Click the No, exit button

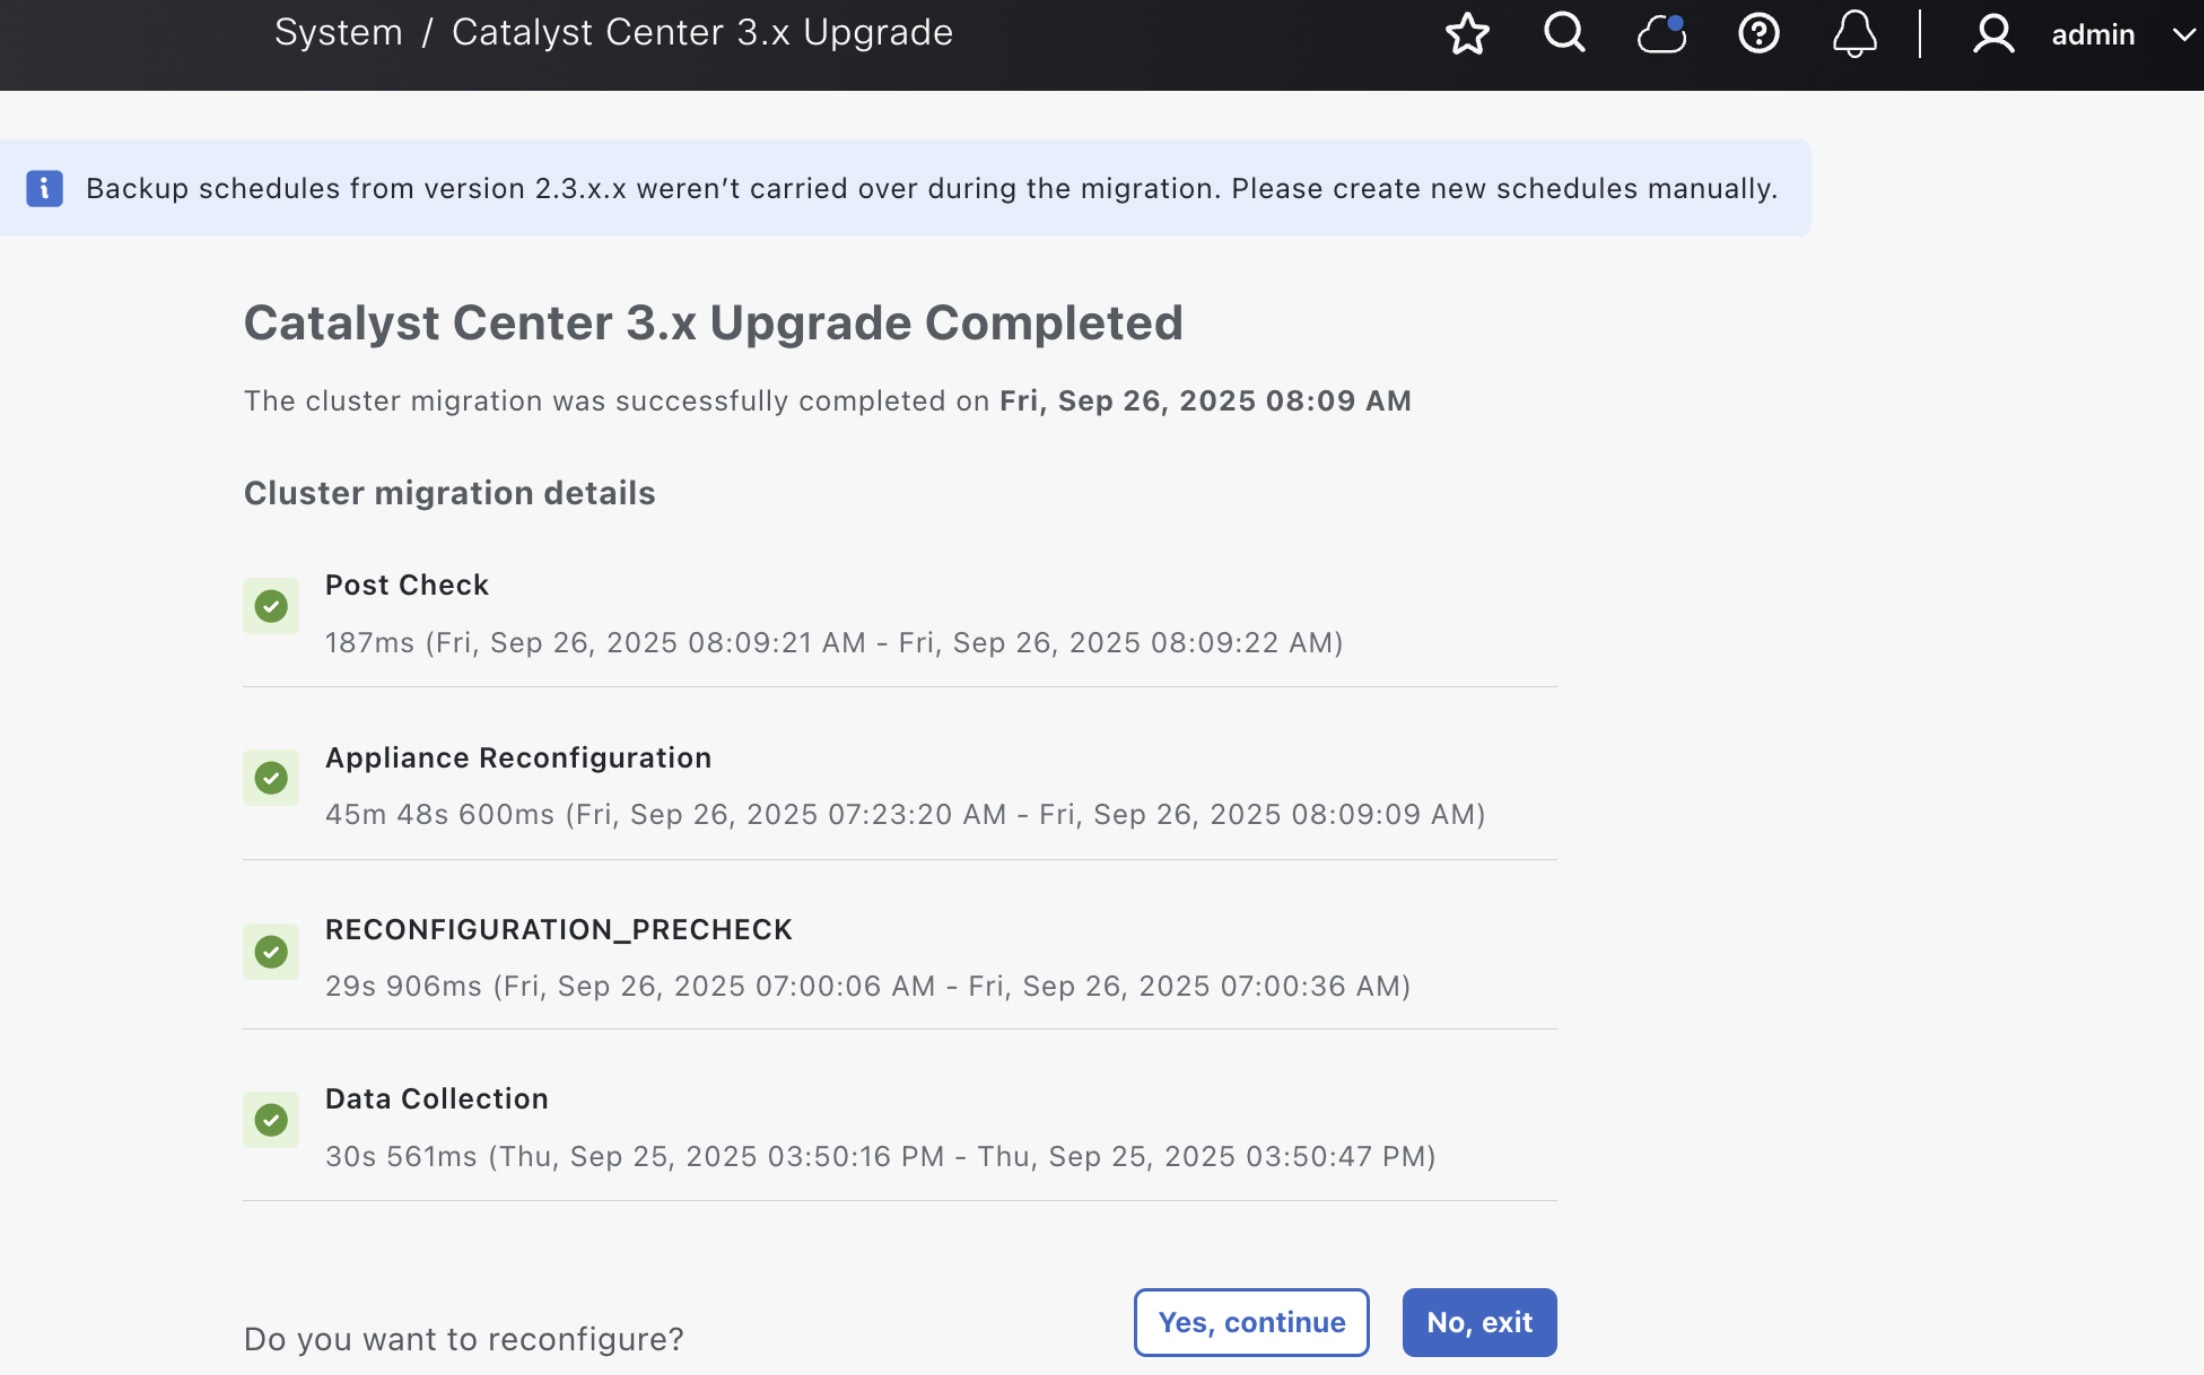click(1479, 1322)
